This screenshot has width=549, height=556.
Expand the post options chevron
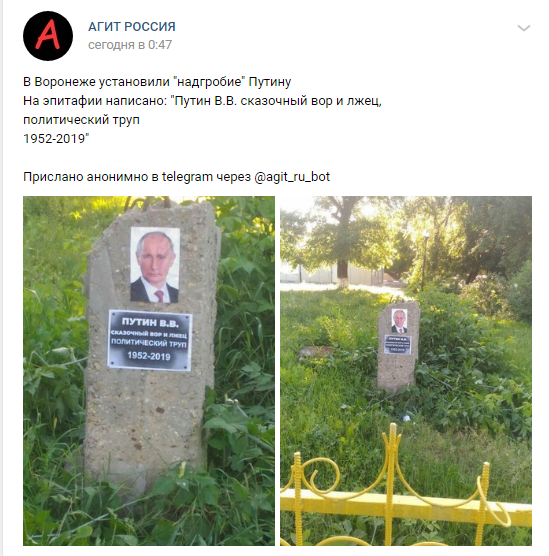(x=523, y=28)
